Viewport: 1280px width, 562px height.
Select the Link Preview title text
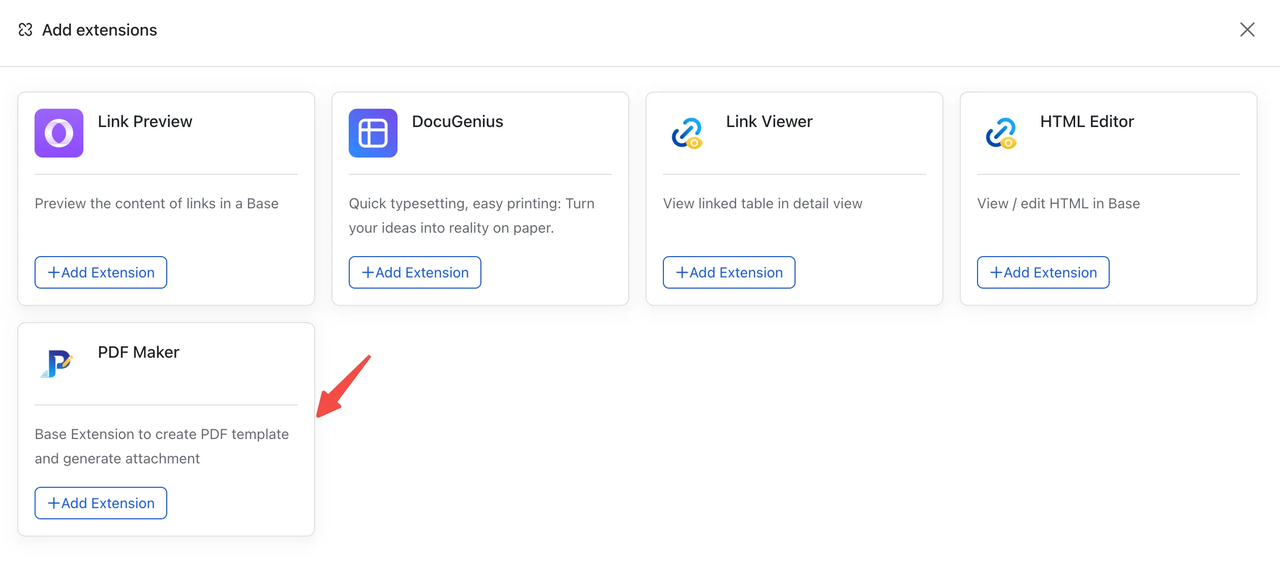pyautogui.click(x=145, y=122)
